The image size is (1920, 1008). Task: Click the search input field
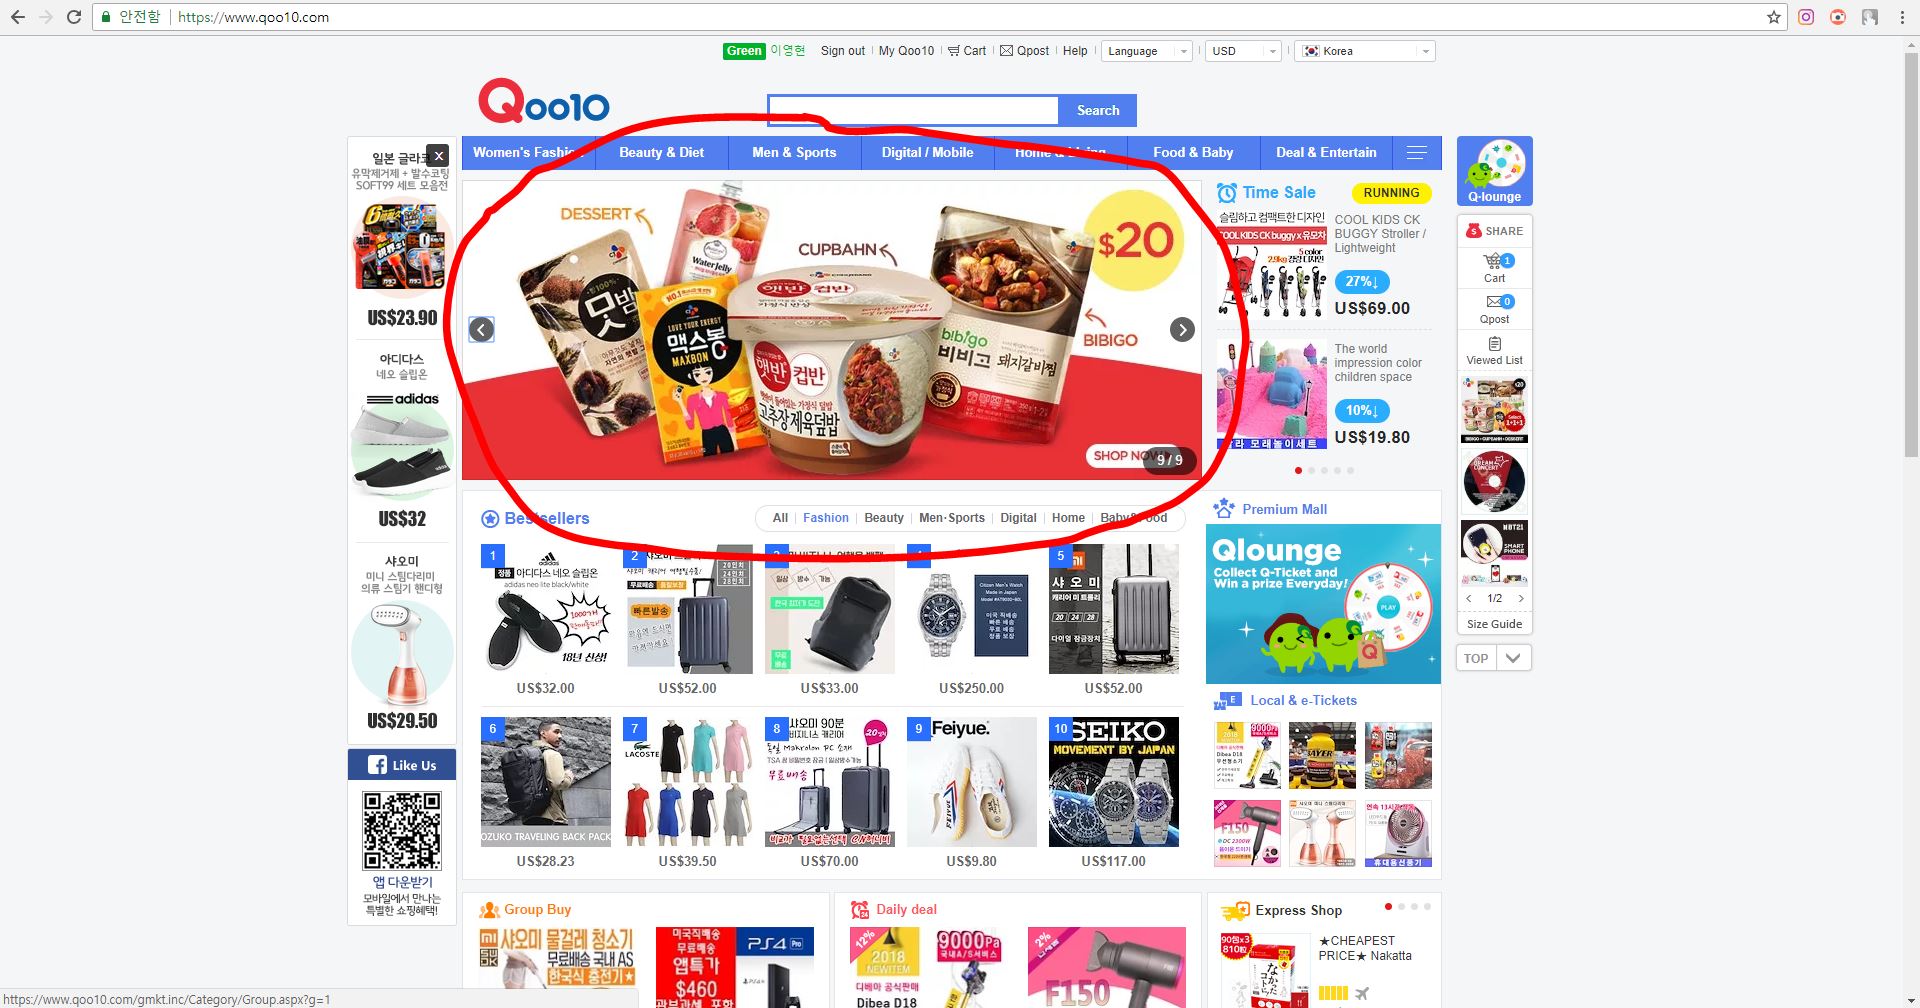913,111
